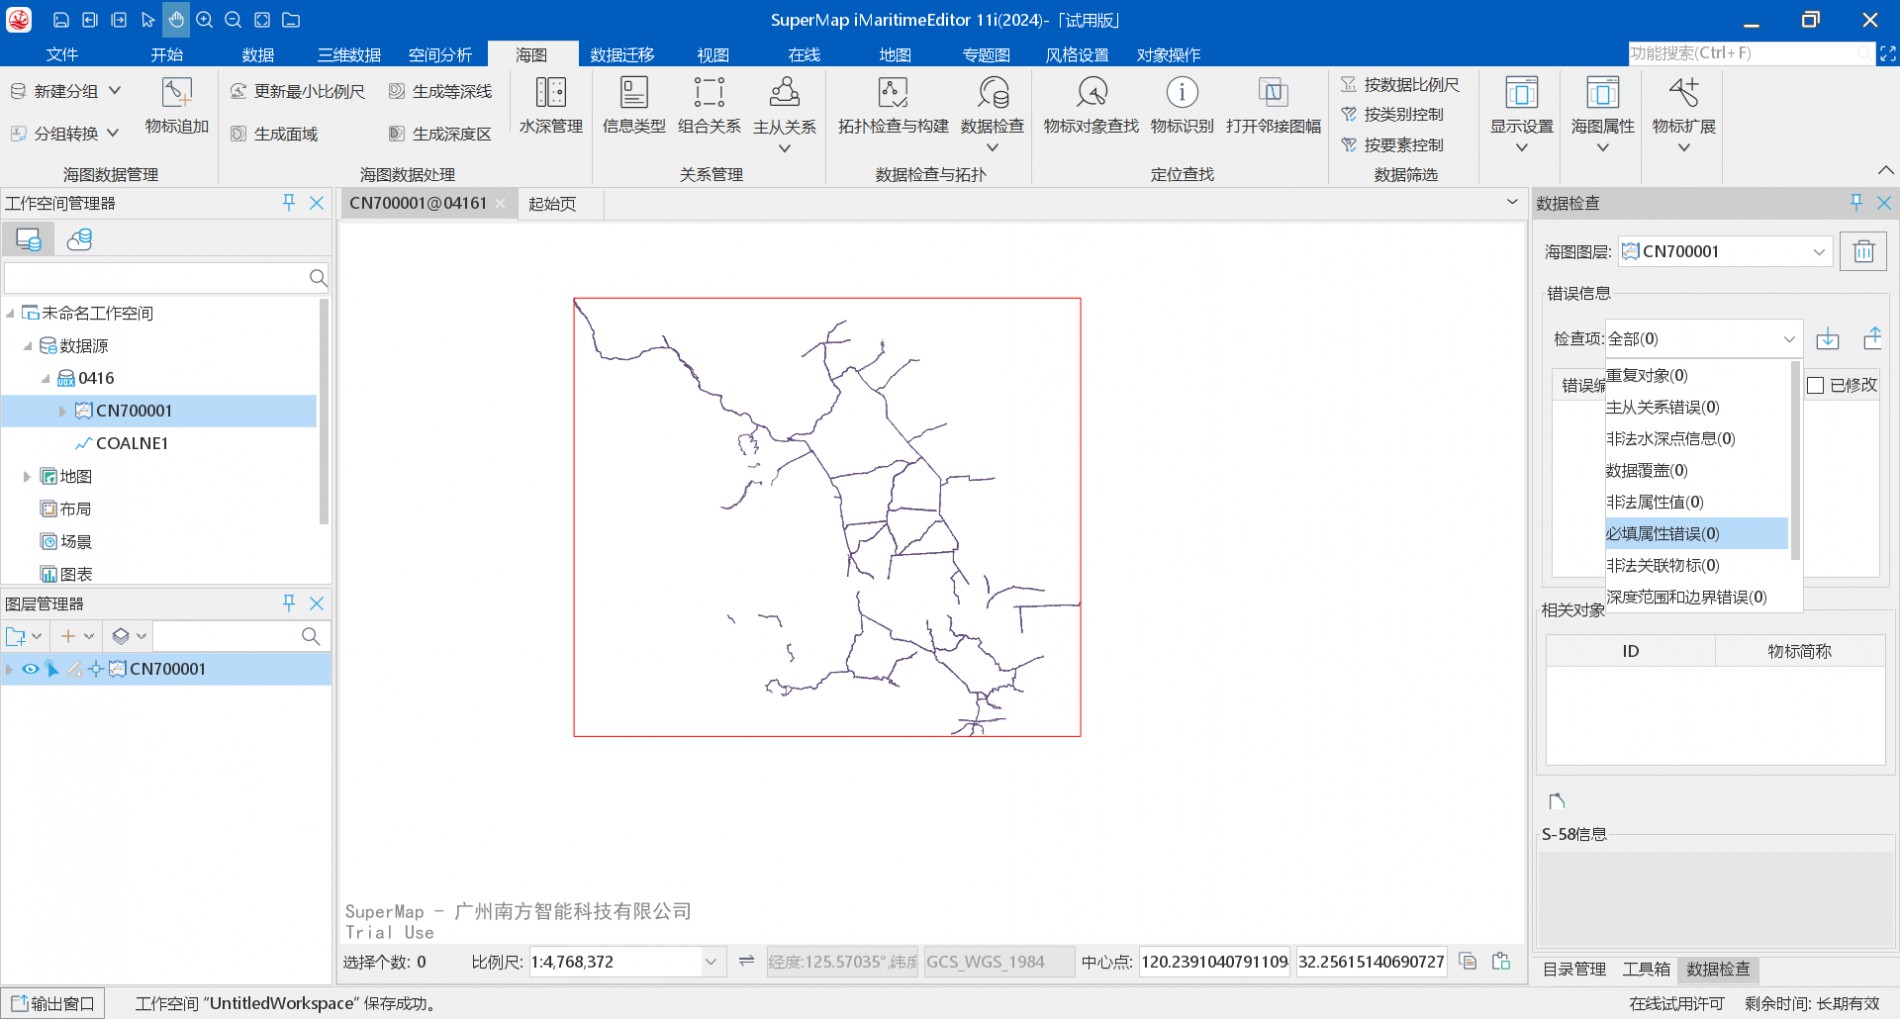Image resolution: width=1900 pixels, height=1019 pixels.
Task: Toggle editable pencil for CN700001 layer
Action: coord(74,669)
